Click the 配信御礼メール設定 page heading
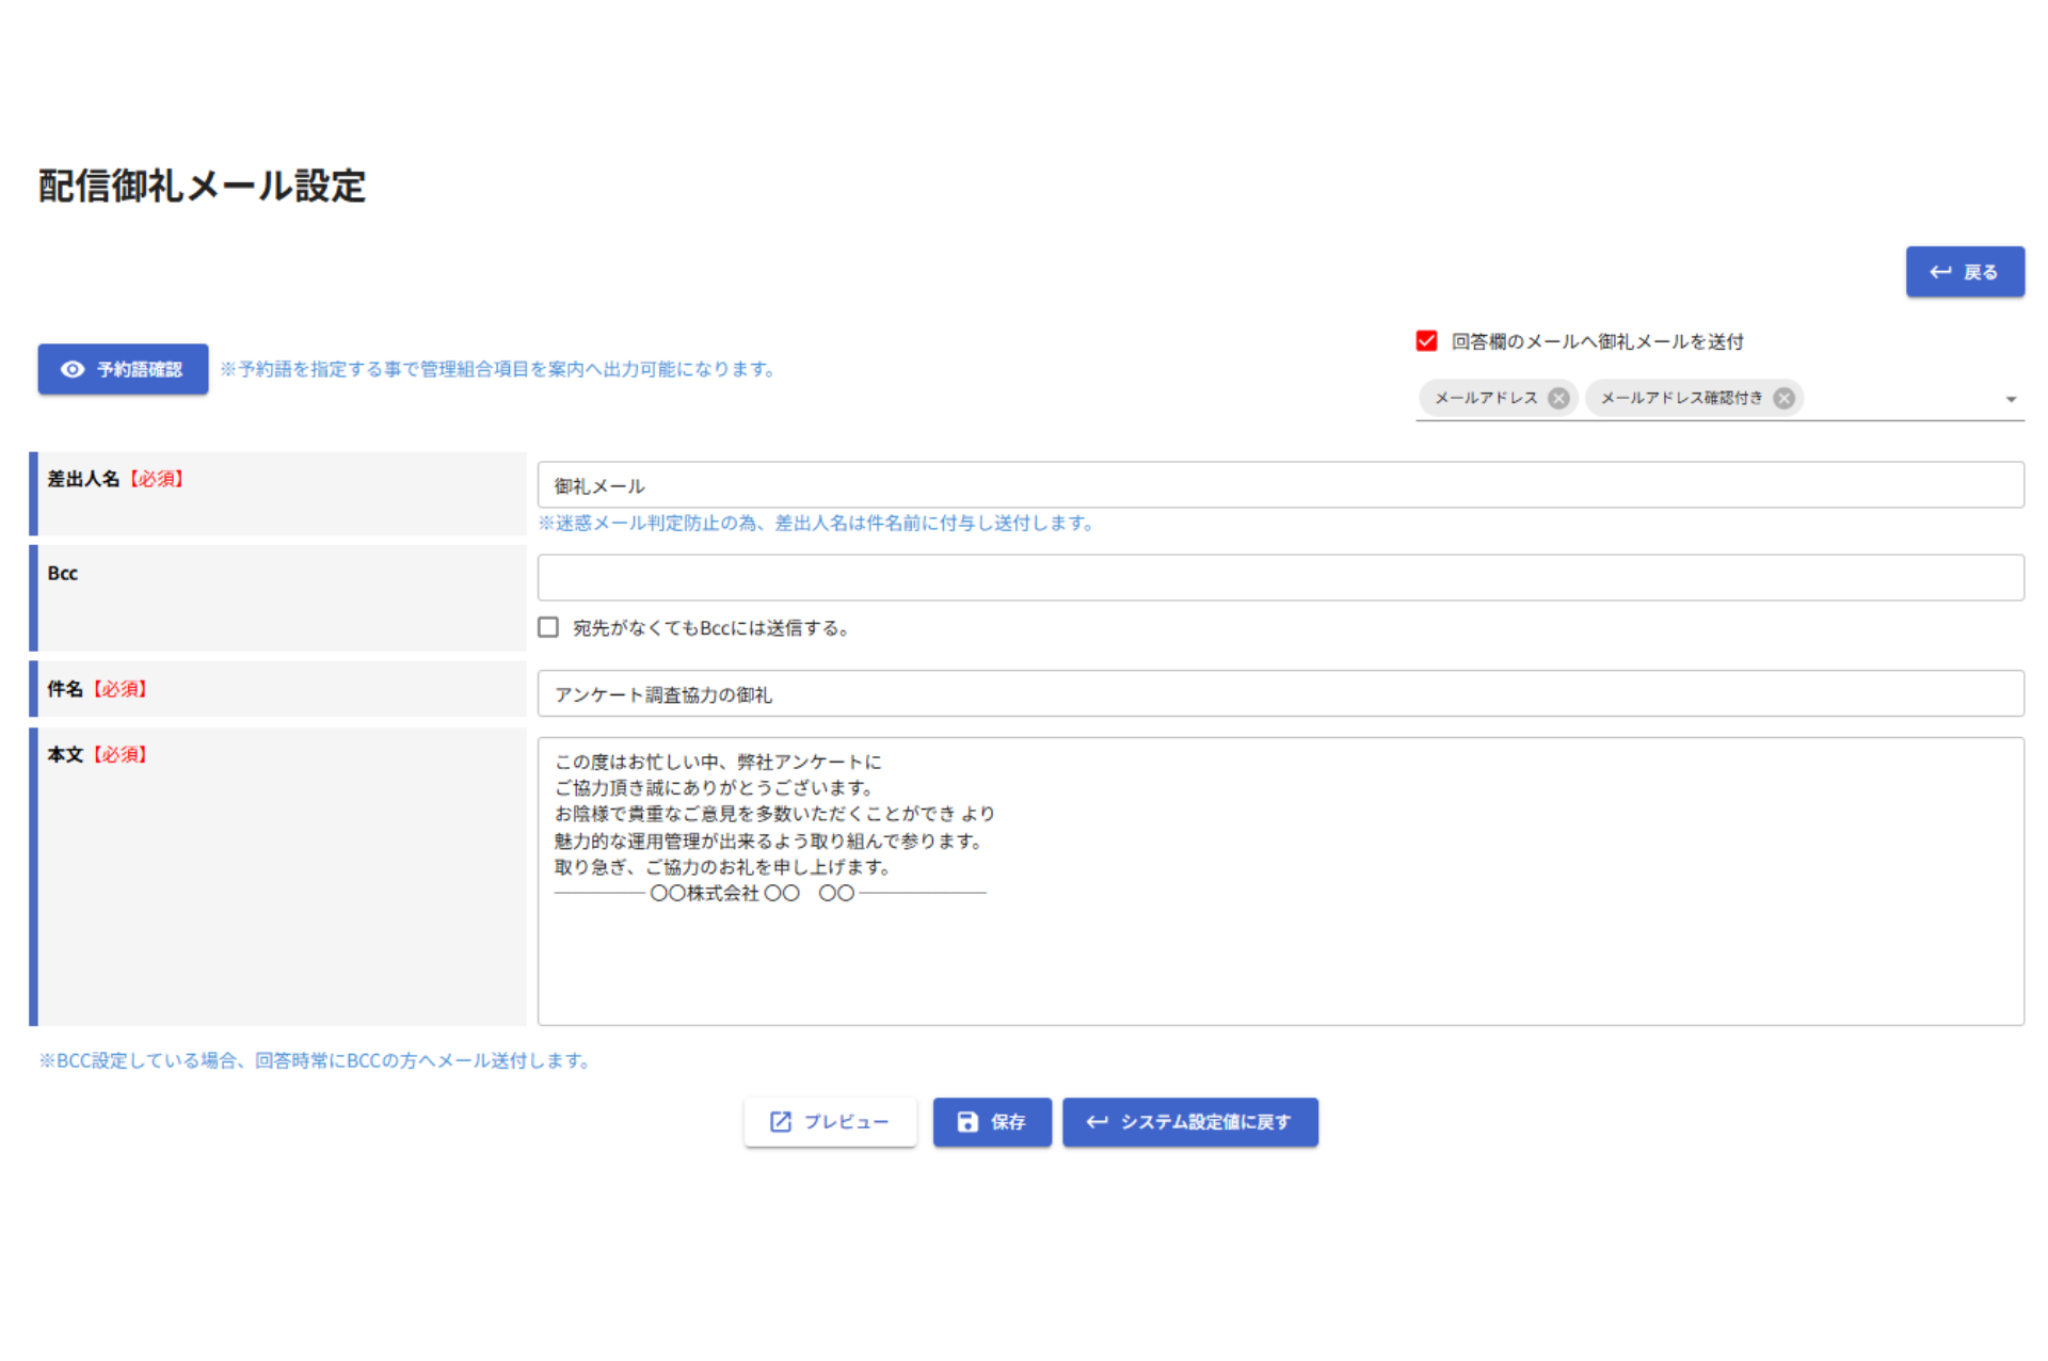 202,186
